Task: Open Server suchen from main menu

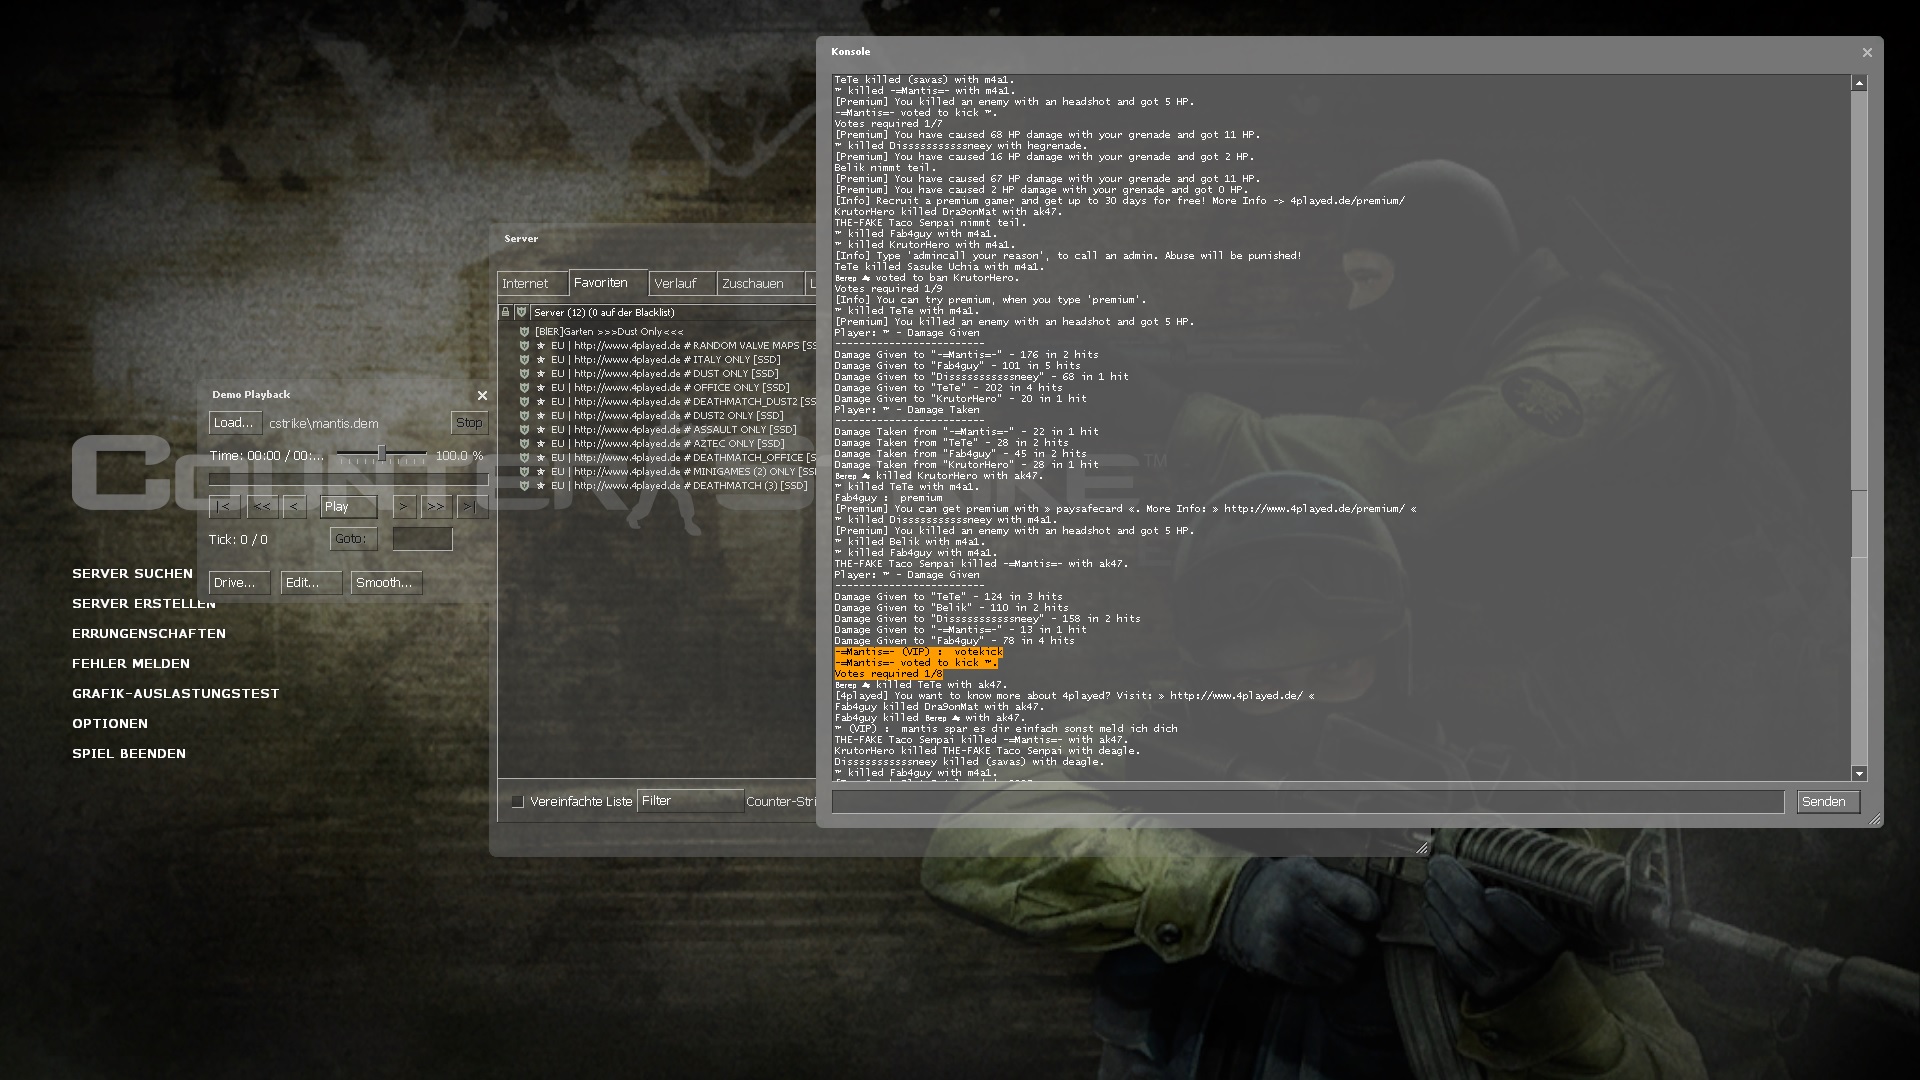Action: (x=132, y=574)
